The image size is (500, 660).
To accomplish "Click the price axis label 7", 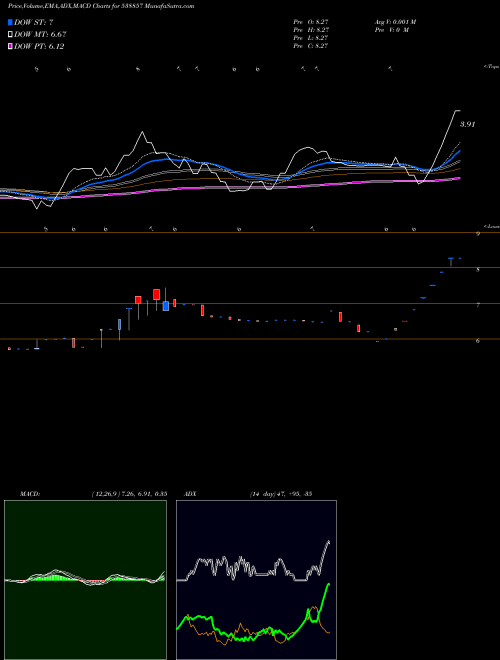I will tap(478, 305).
